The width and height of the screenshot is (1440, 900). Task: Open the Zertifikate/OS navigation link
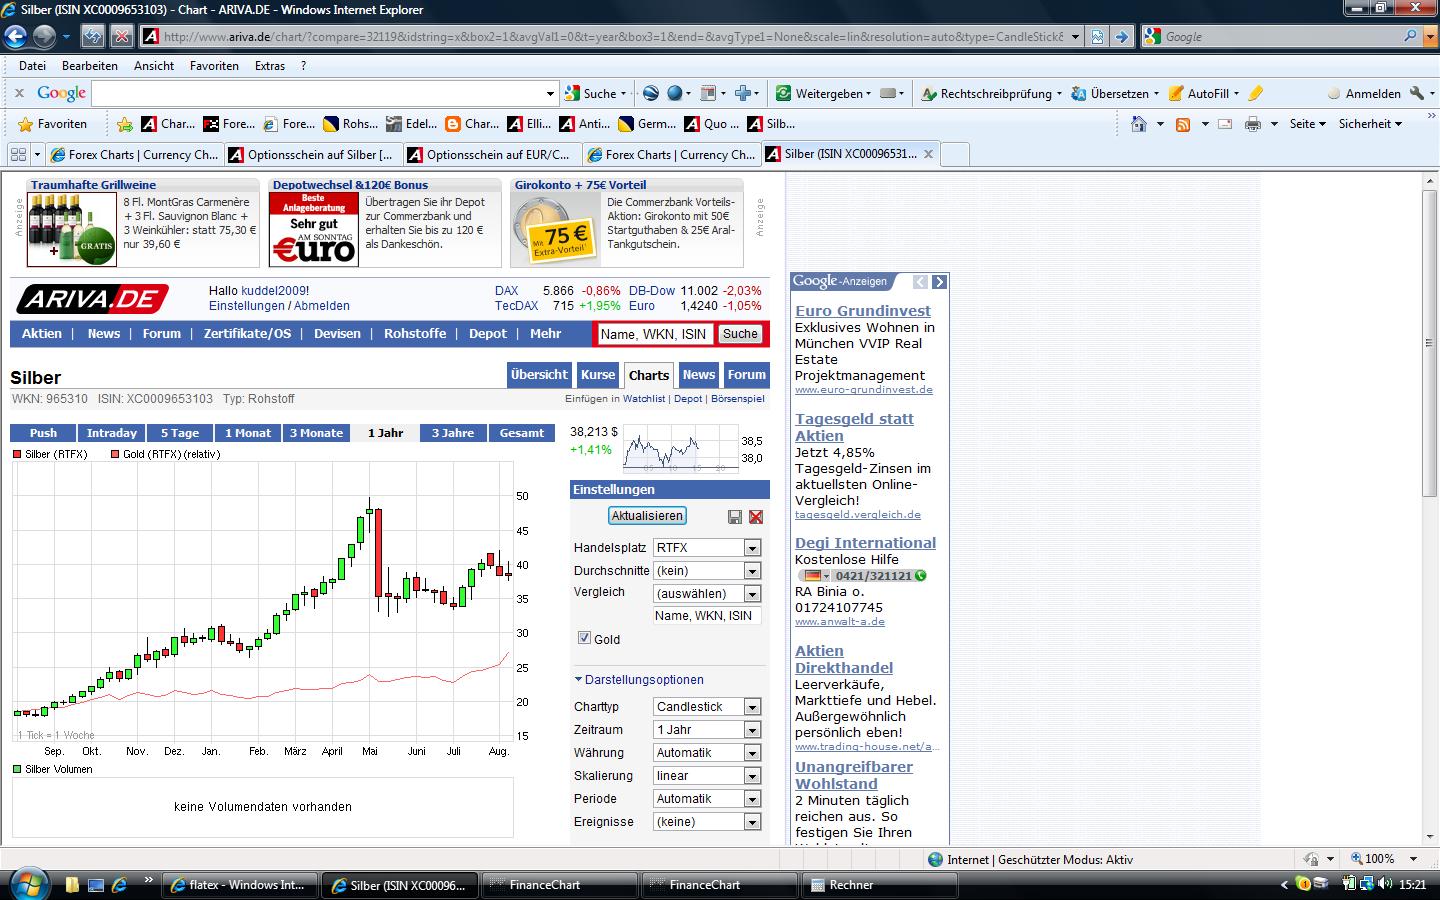tap(248, 334)
